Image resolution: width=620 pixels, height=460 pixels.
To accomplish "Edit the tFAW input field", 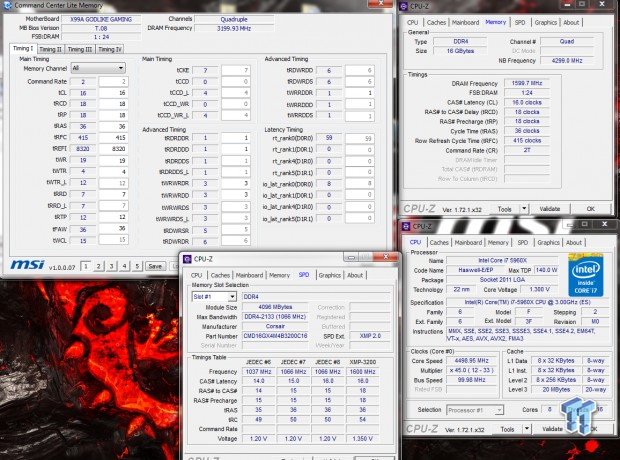I will coord(113,229).
